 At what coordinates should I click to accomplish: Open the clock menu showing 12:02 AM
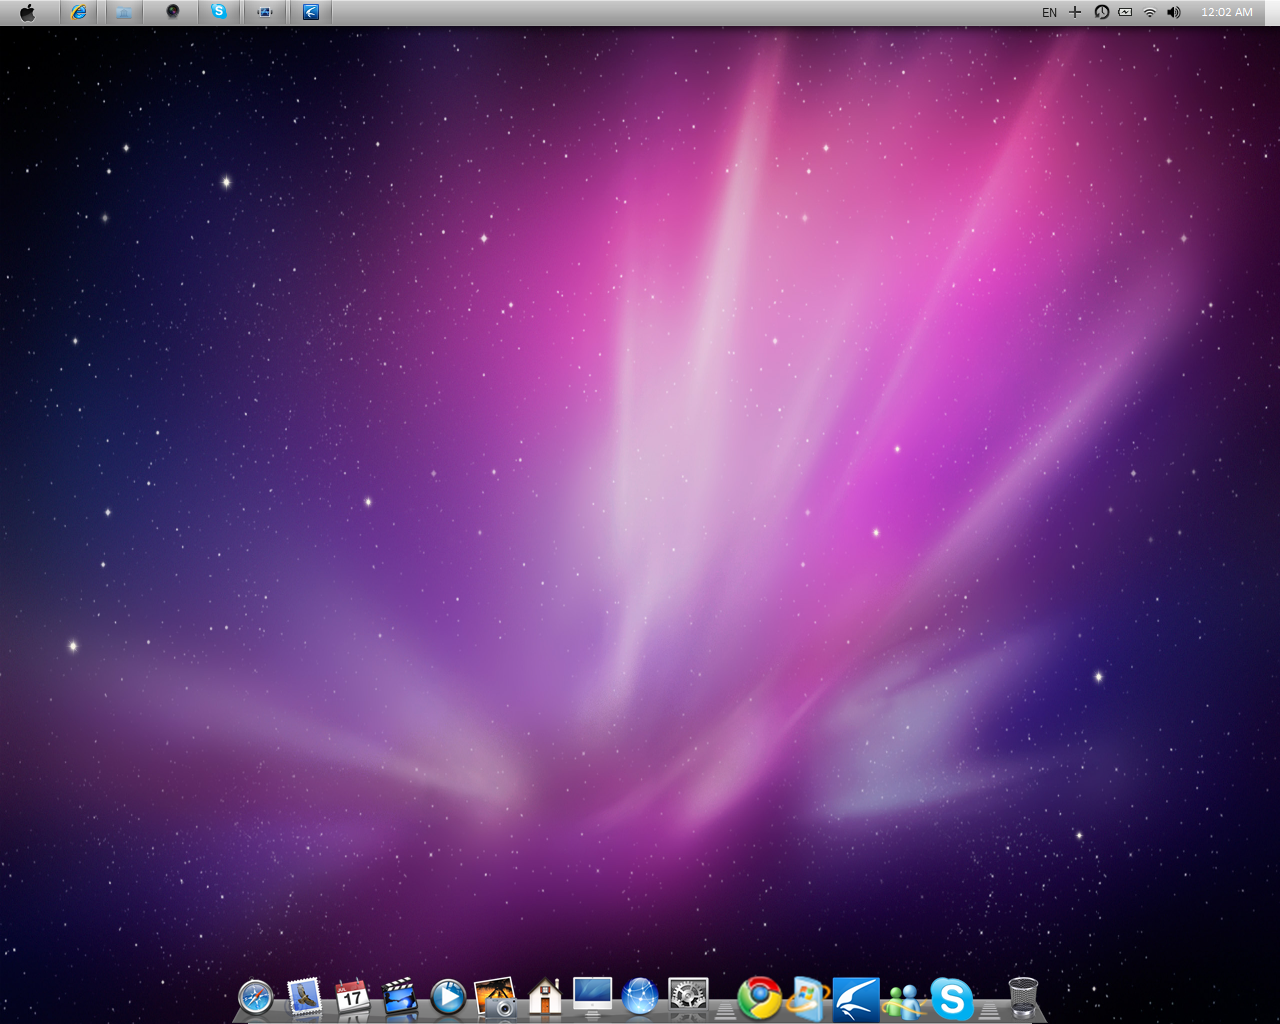1227,12
